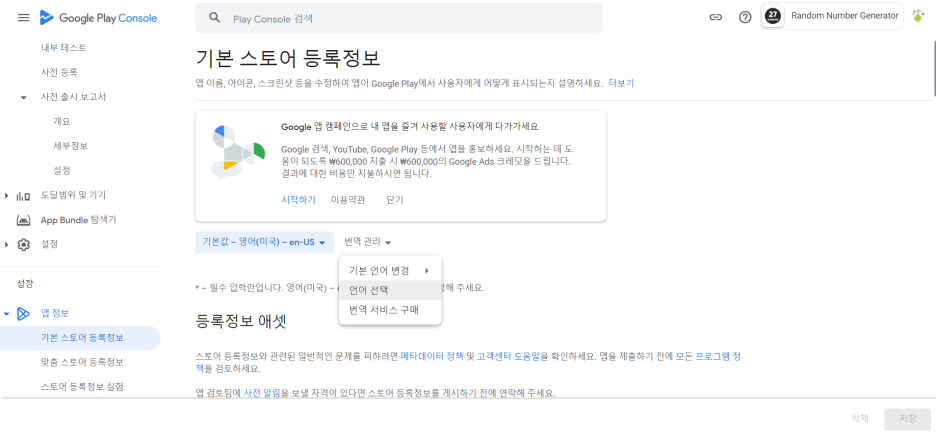
Task: Select 언어 선택 from the menu
Action: point(390,291)
